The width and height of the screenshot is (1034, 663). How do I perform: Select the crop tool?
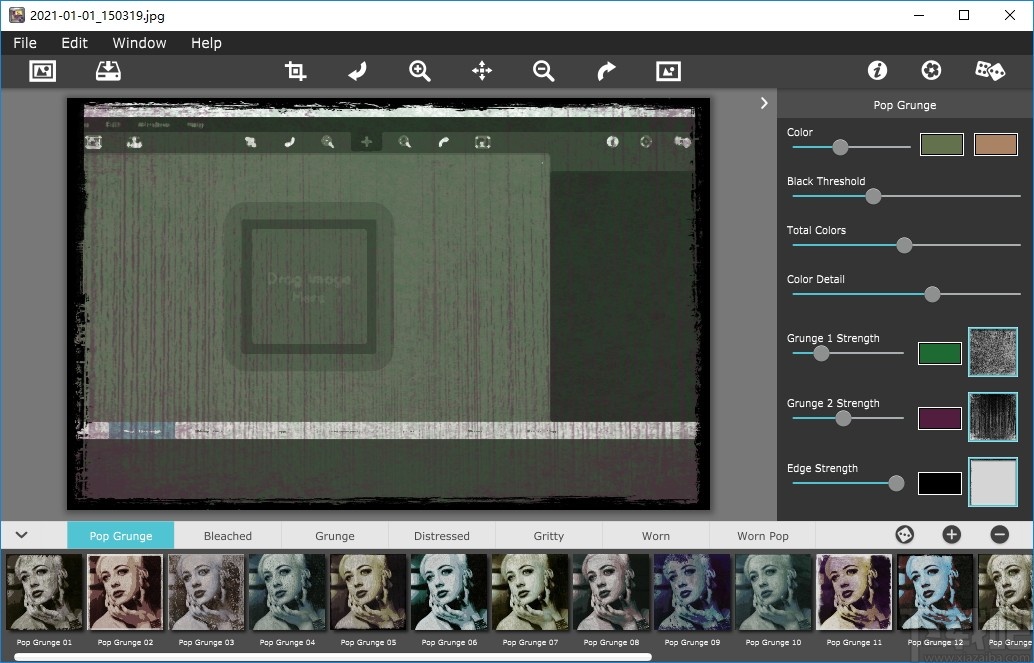(295, 71)
